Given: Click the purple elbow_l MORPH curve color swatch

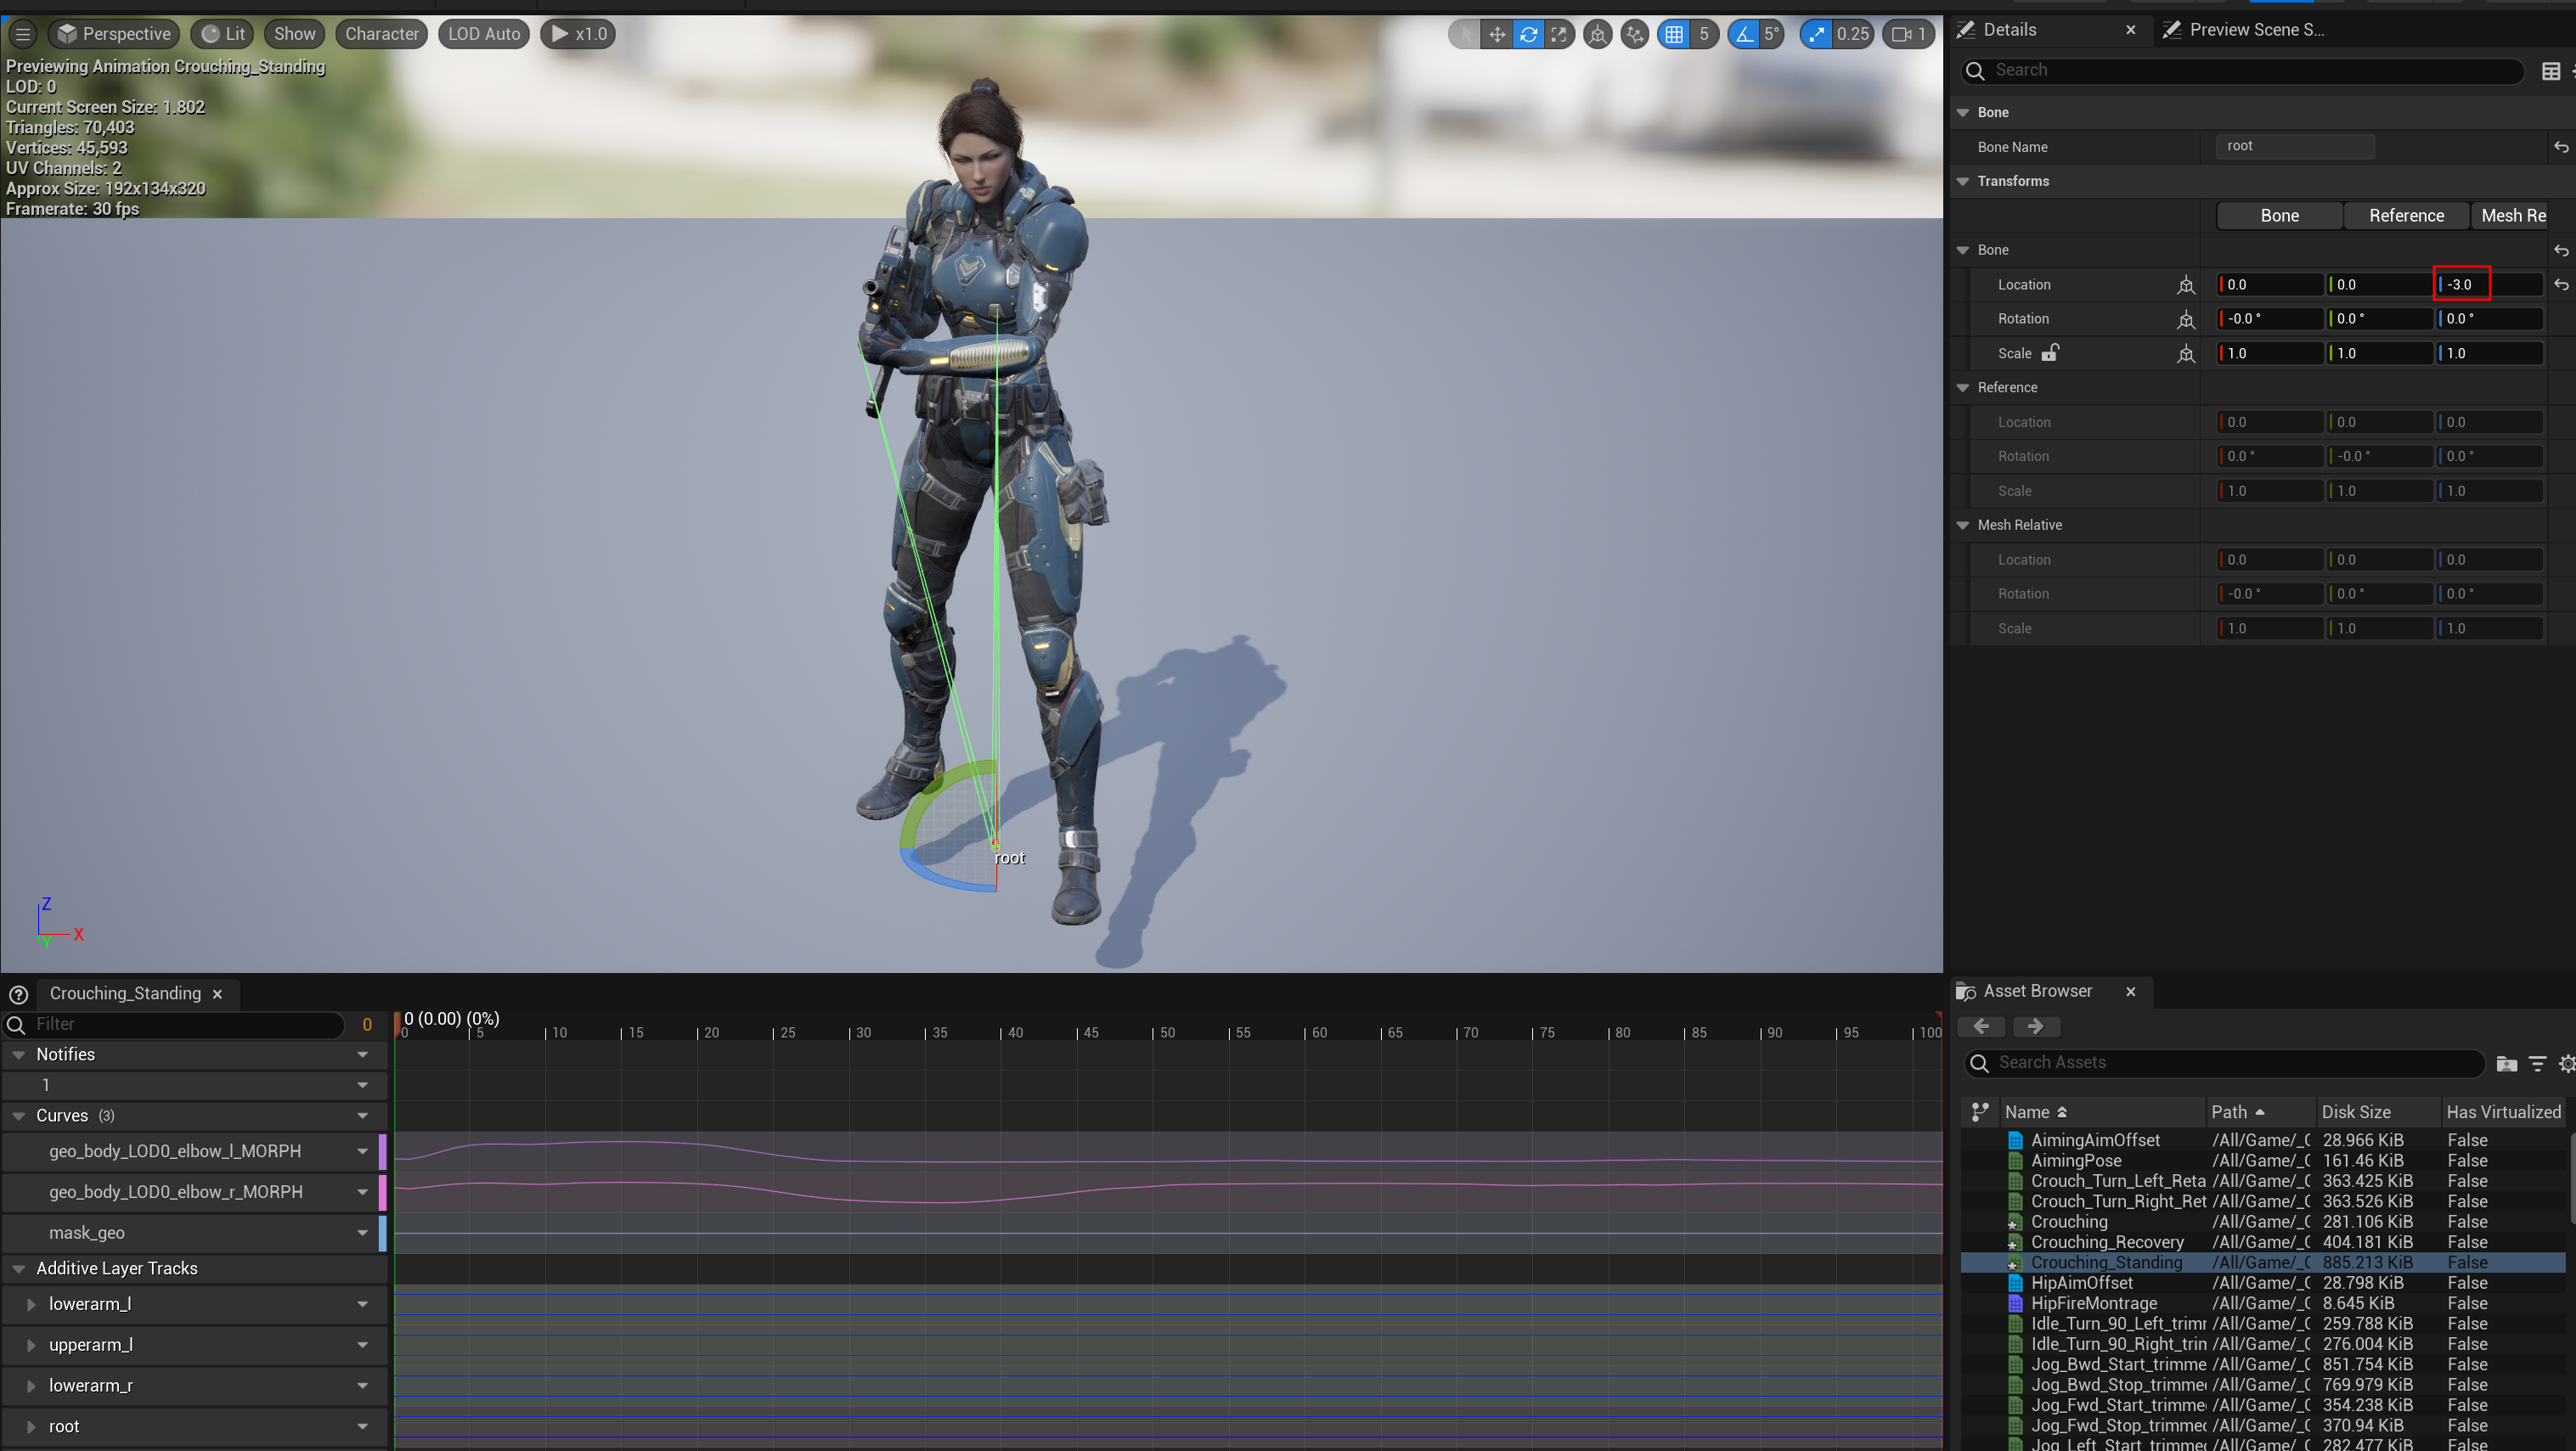Looking at the screenshot, I should [x=382, y=1151].
